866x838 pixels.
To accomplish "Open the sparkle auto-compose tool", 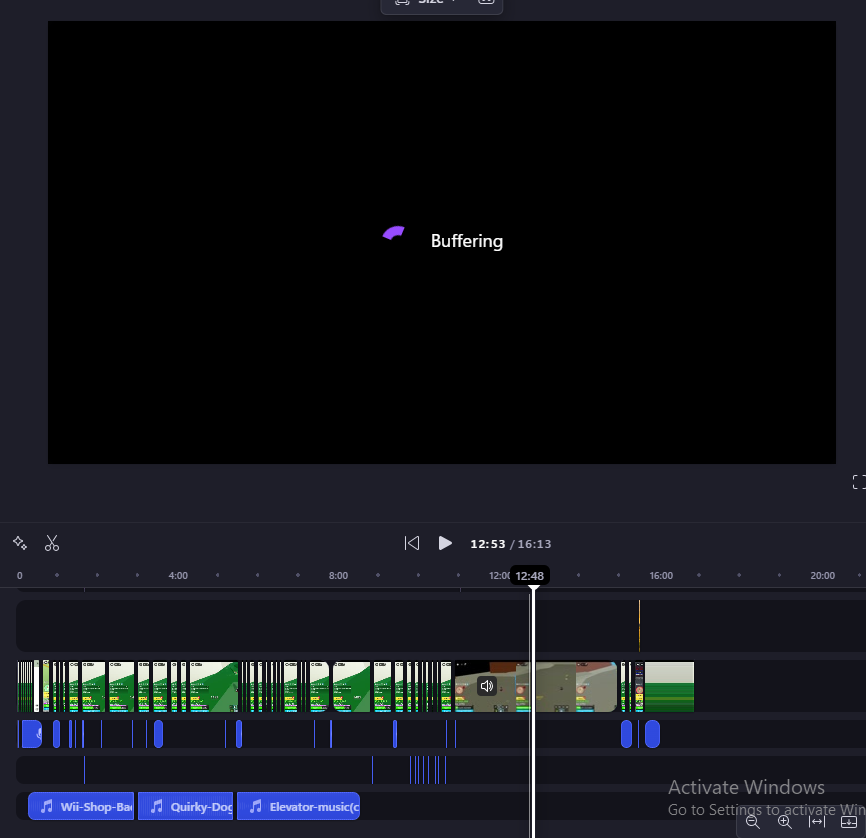I will 20,543.
